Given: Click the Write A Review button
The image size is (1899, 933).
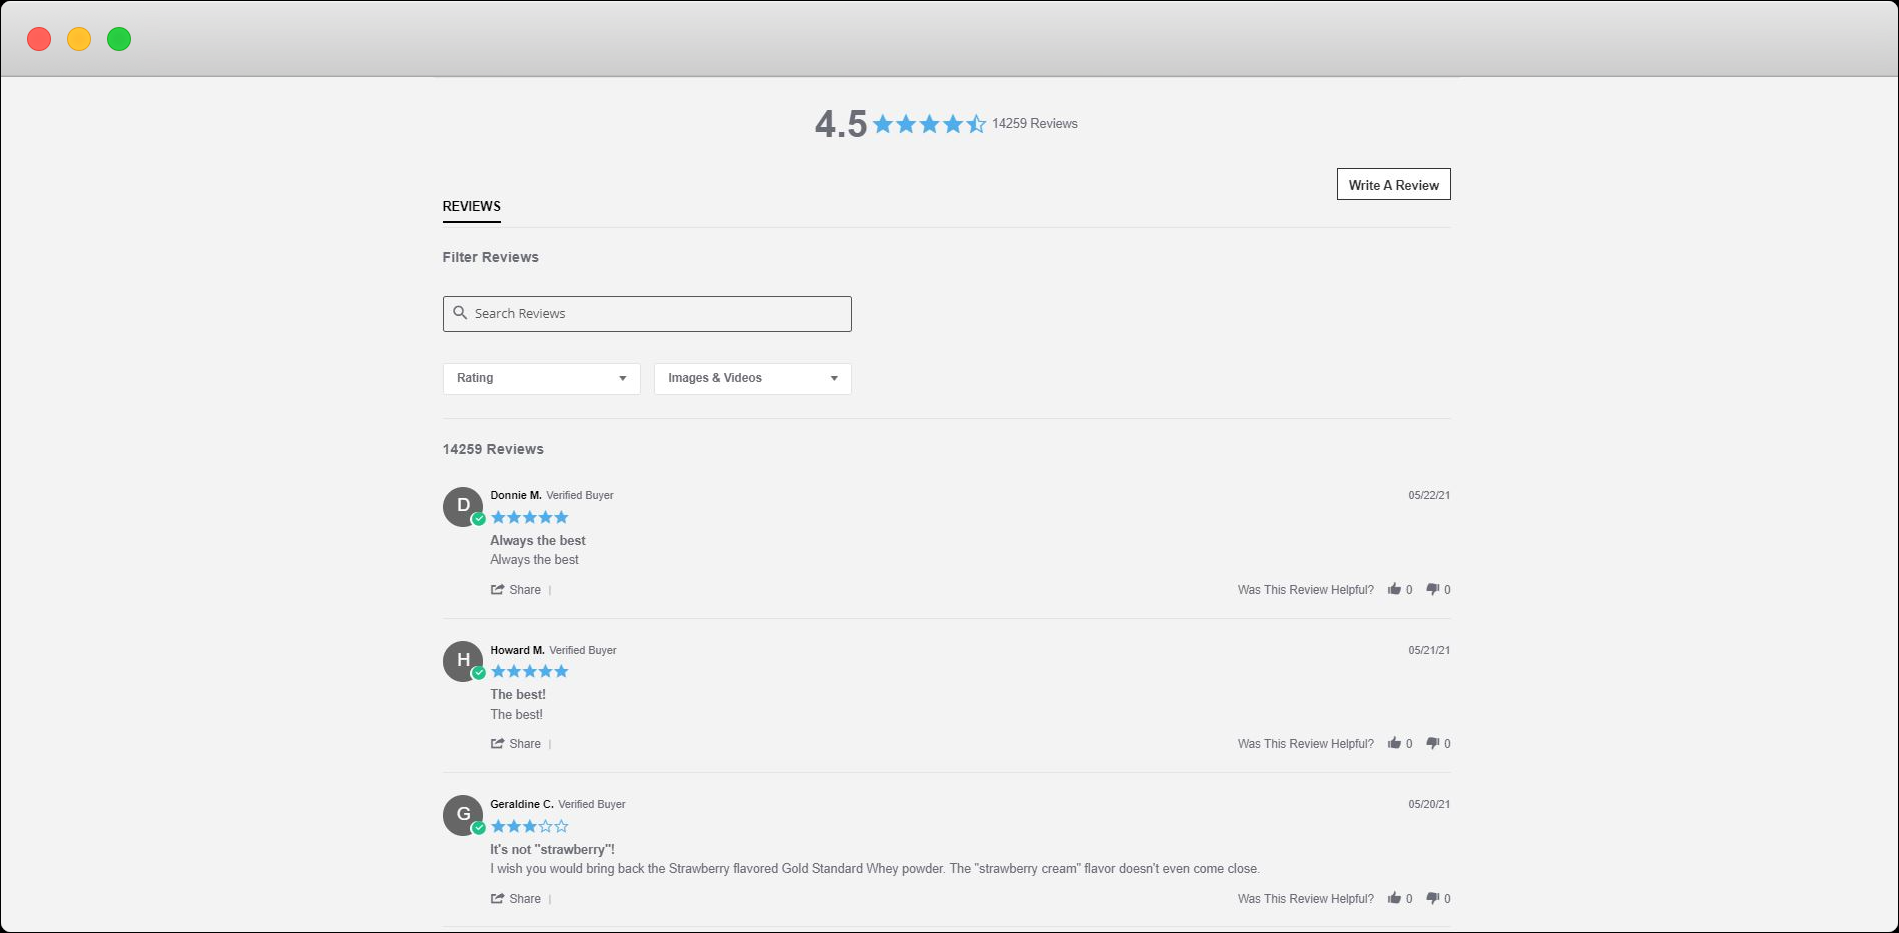Looking at the screenshot, I should [1393, 185].
